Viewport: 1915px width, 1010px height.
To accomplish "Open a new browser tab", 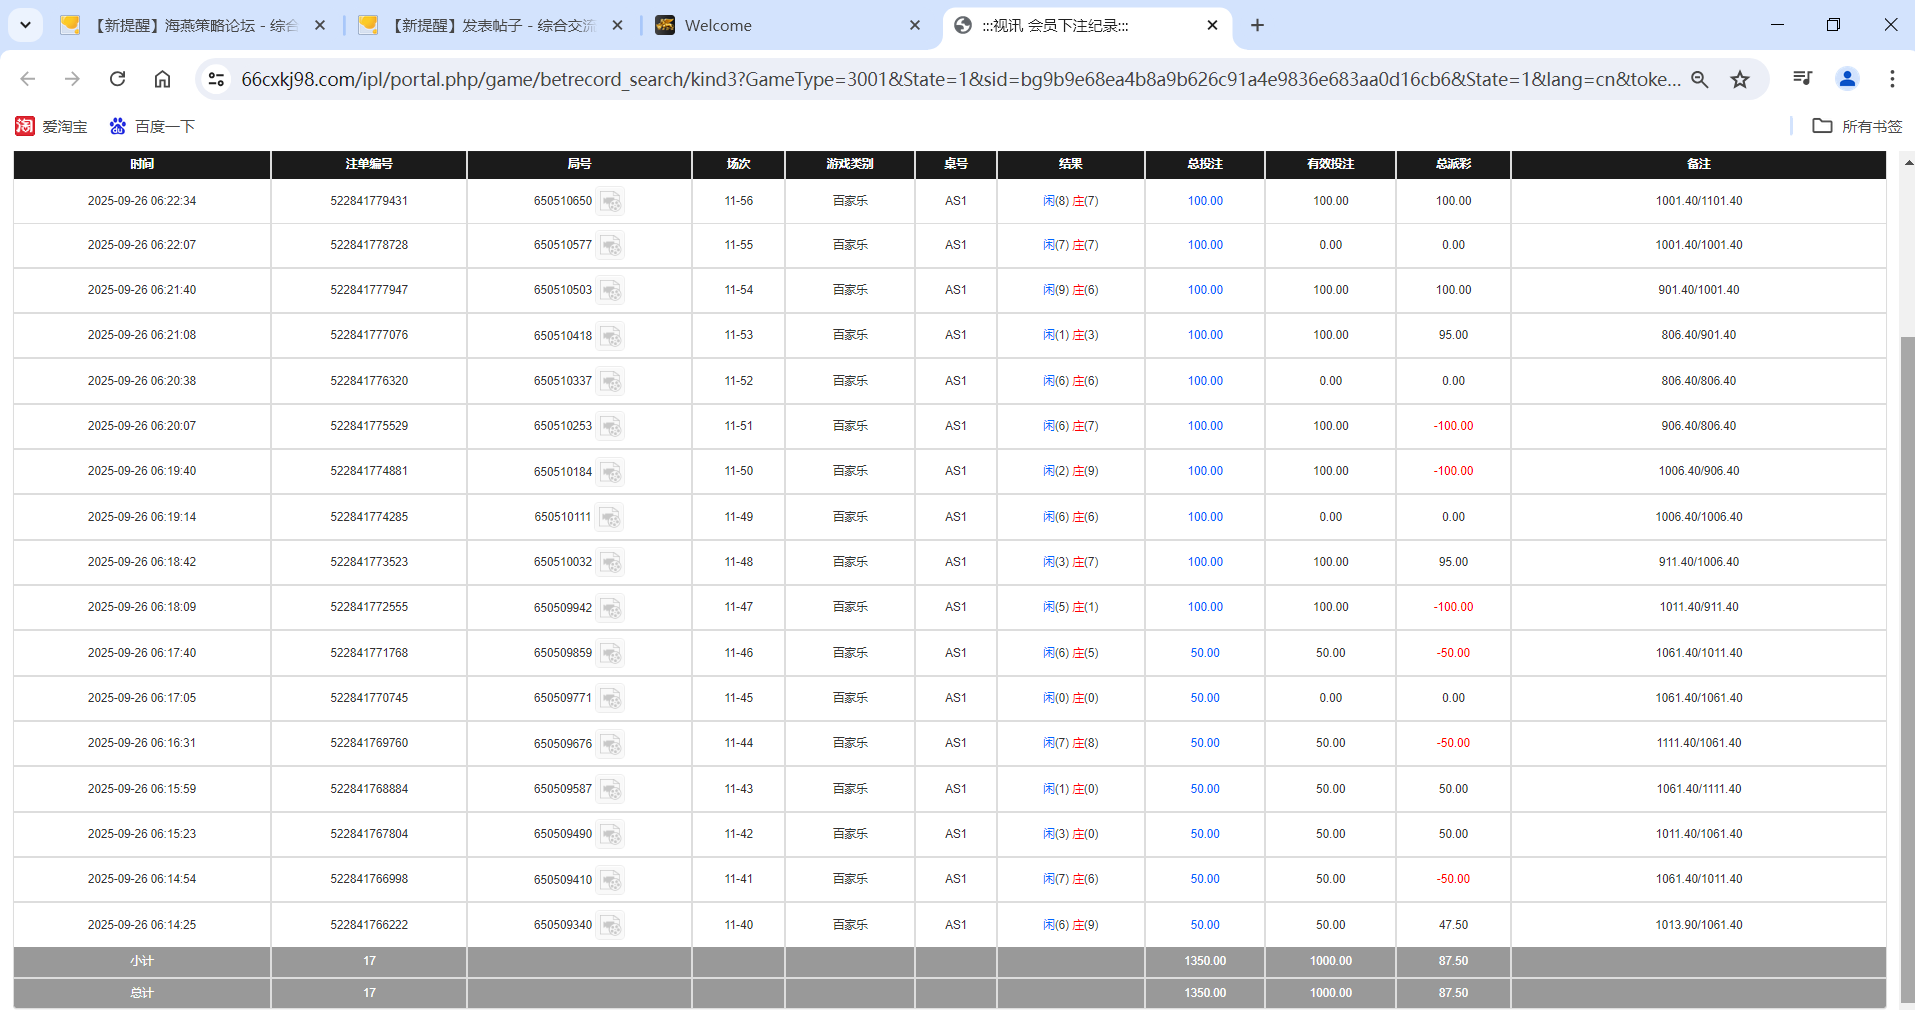I will point(1258,25).
